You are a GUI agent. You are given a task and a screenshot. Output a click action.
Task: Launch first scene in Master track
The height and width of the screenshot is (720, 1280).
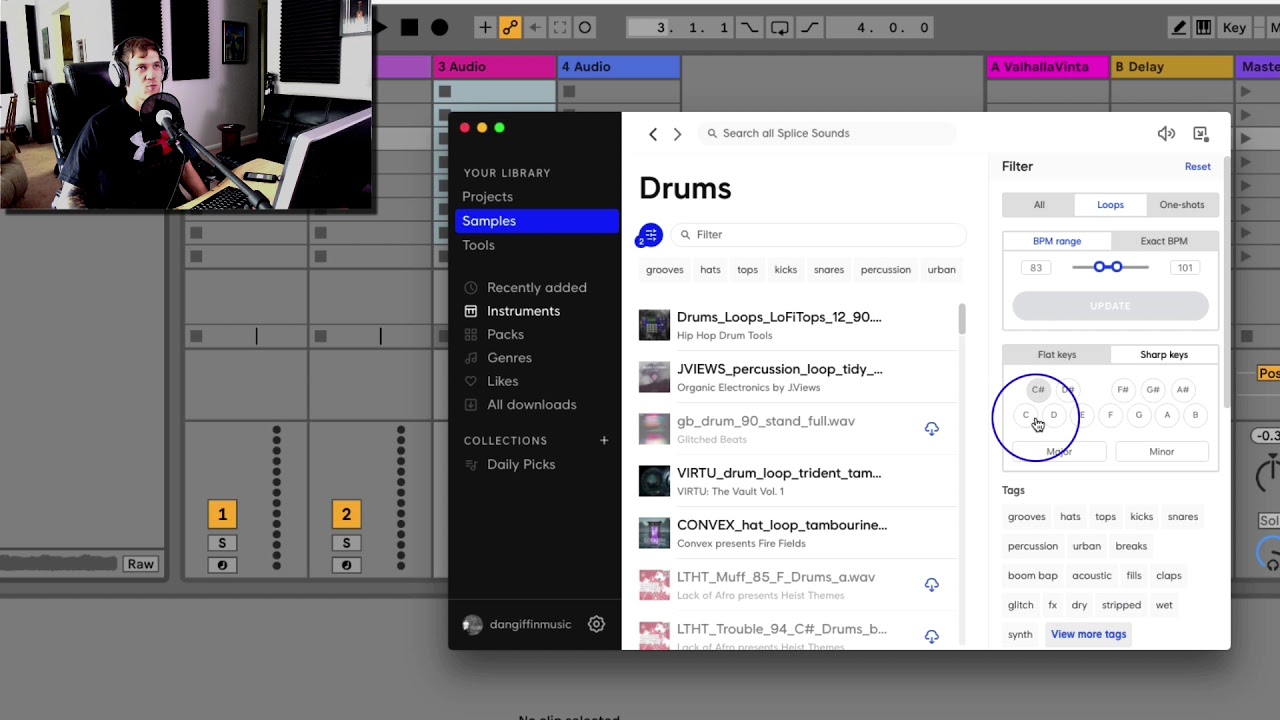(1245, 92)
